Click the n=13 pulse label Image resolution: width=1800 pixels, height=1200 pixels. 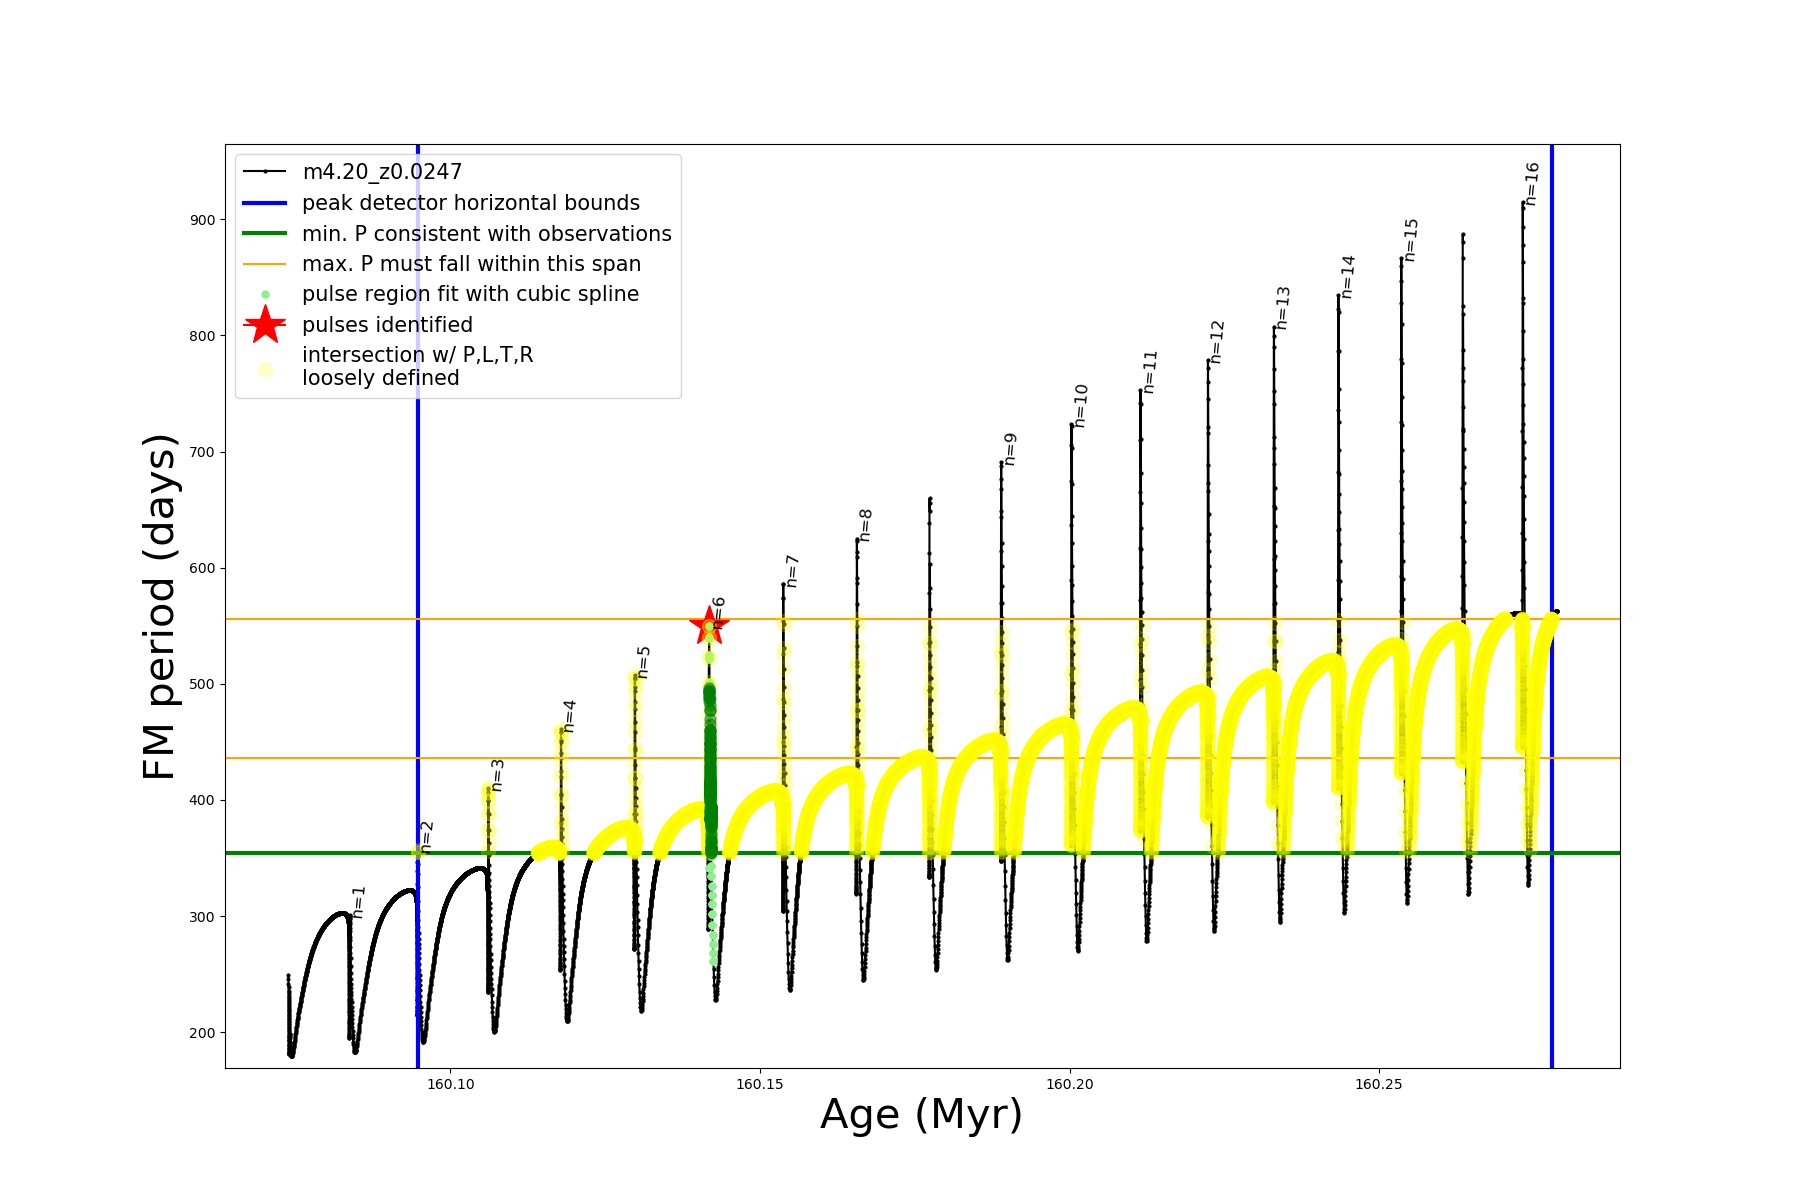click(1284, 308)
